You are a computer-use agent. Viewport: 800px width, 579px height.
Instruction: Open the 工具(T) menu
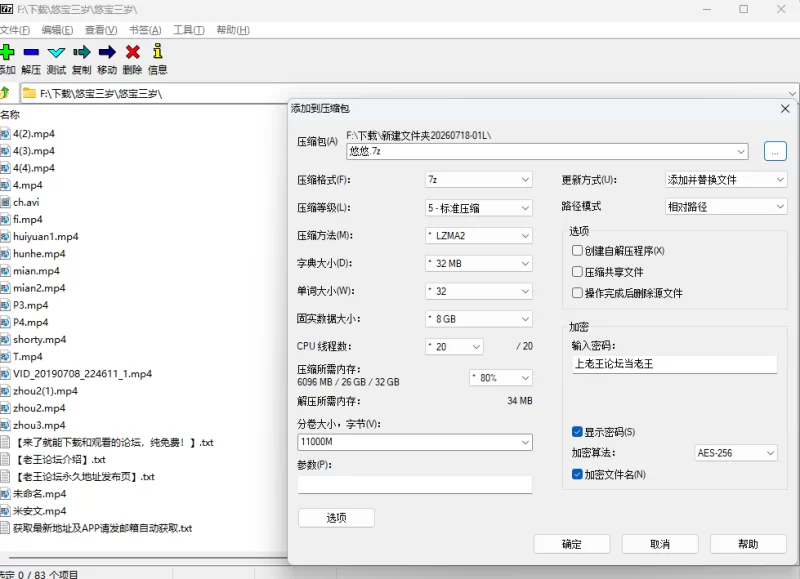click(x=189, y=30)
